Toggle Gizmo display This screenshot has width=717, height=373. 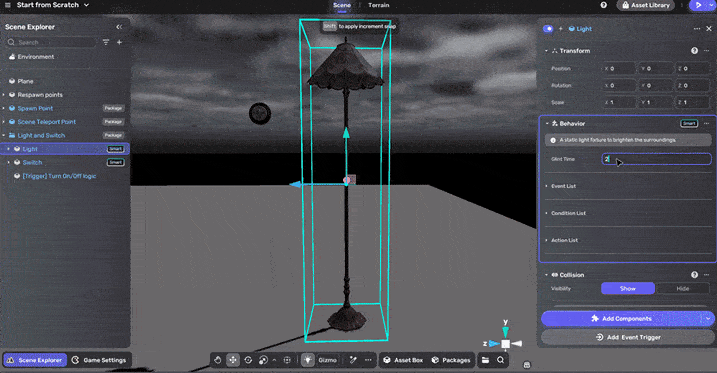click(327, 360)
